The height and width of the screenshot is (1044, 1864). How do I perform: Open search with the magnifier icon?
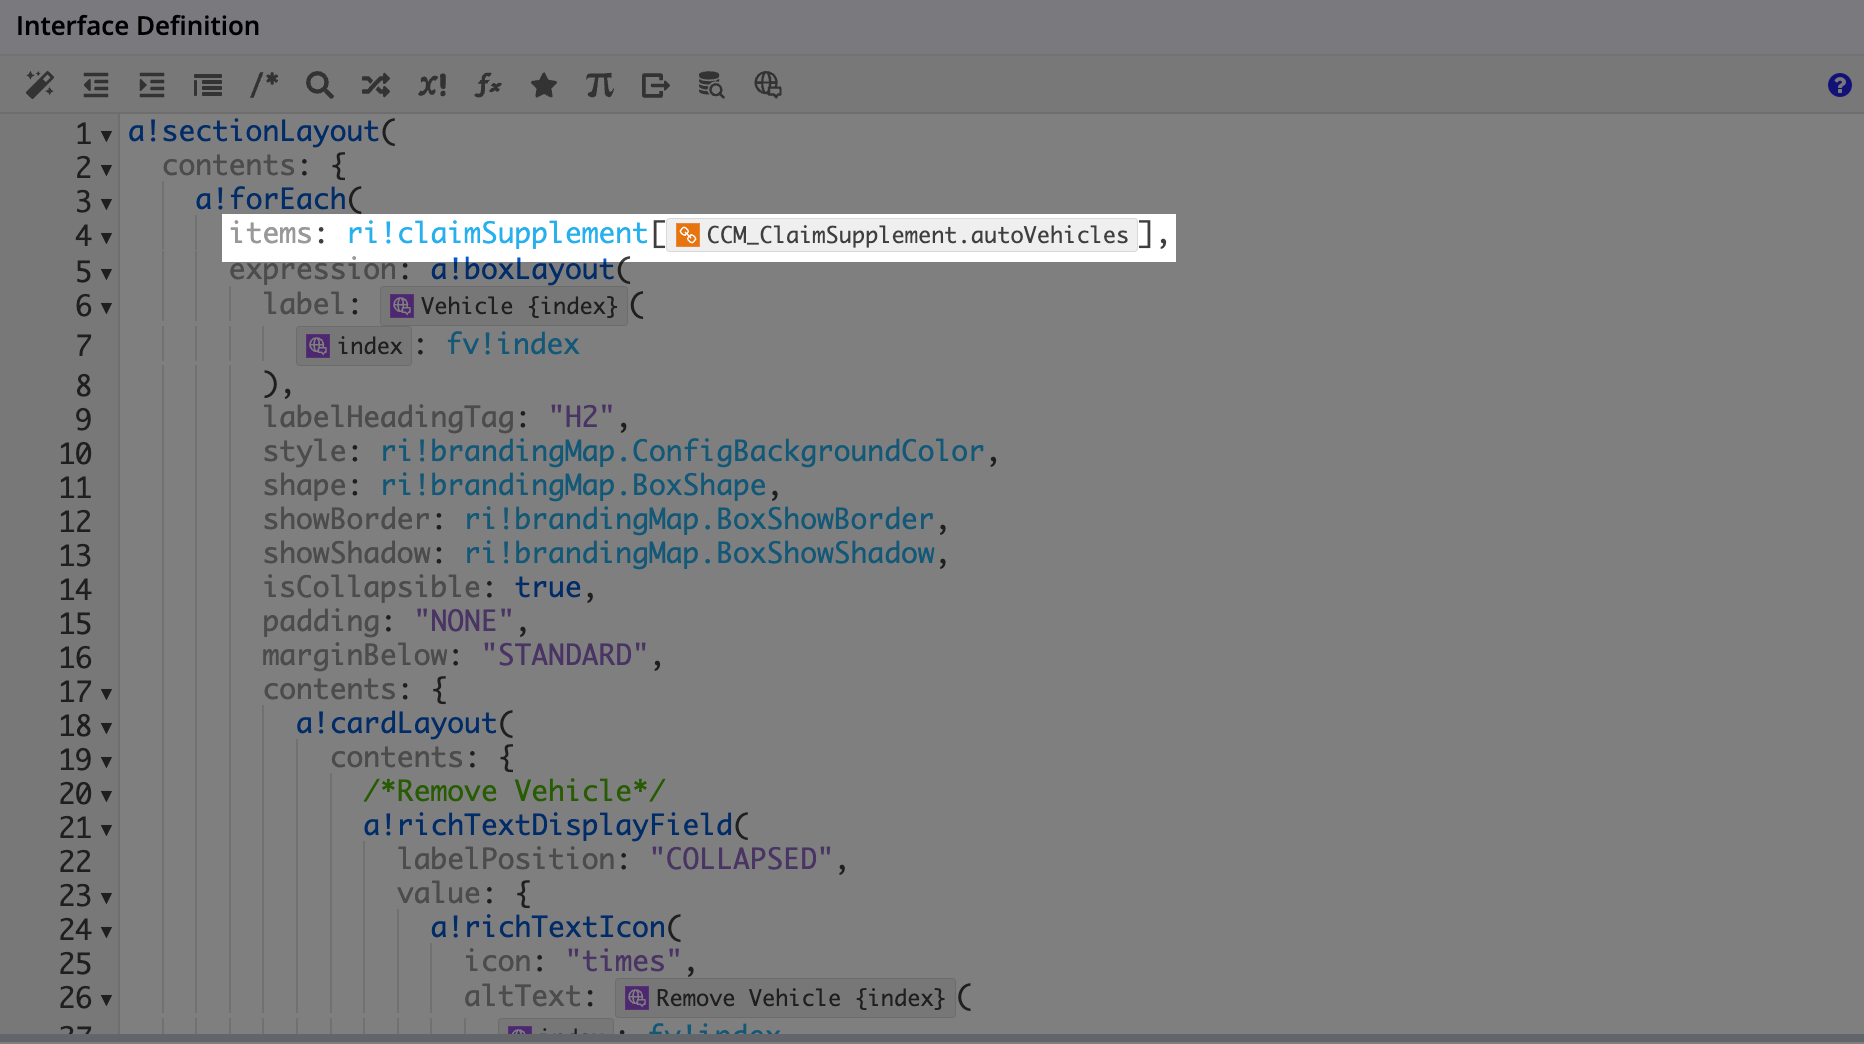[x=320, y=85]
